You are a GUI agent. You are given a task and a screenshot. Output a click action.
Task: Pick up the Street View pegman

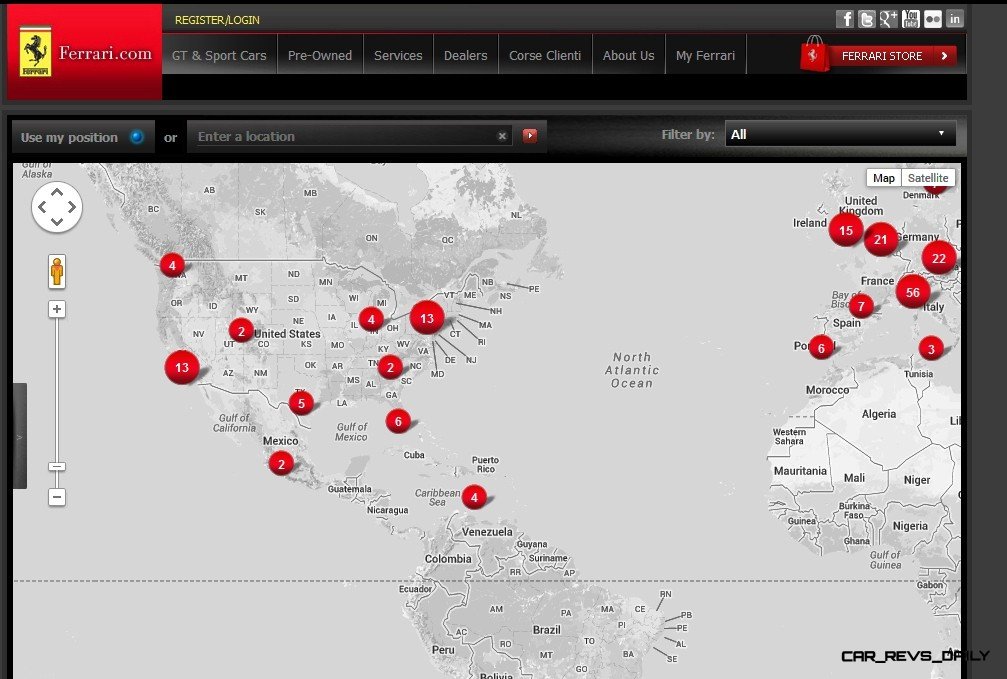57,271
